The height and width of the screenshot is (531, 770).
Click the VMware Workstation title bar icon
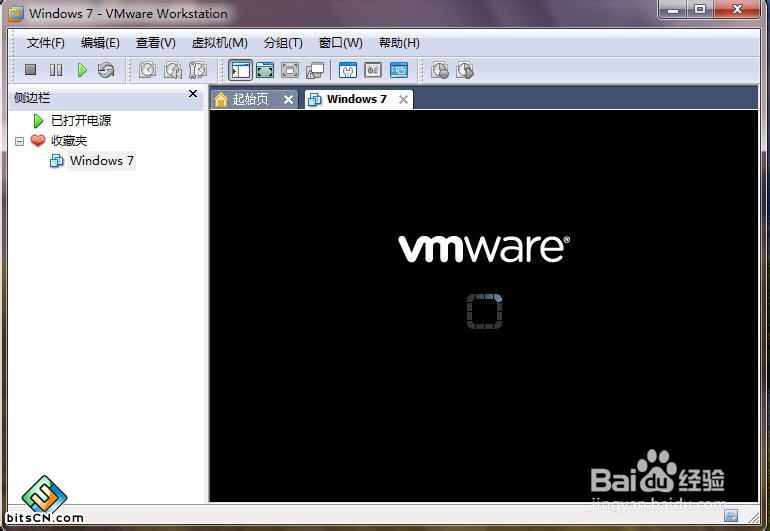point(15,13)
